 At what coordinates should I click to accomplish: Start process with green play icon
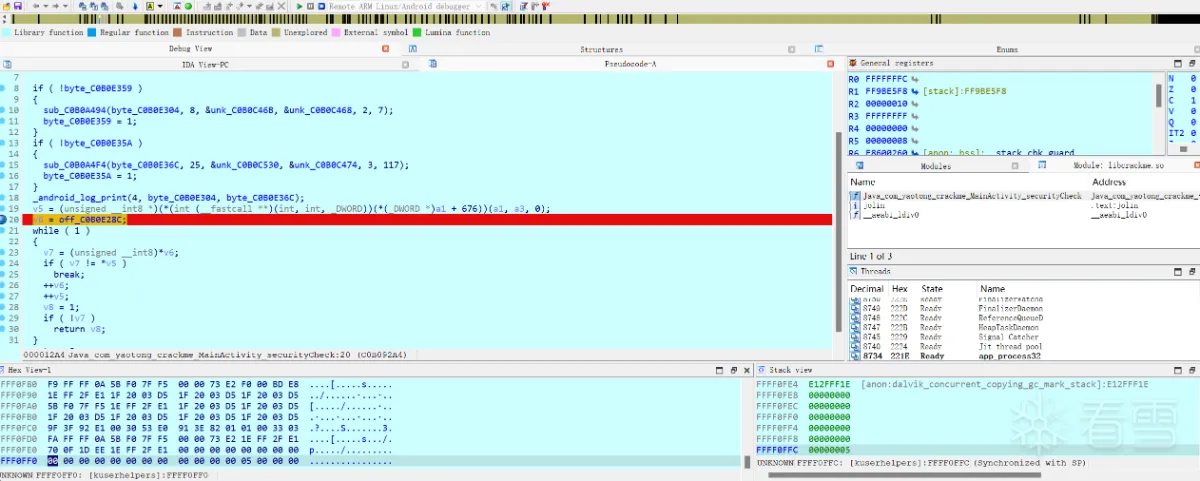point(299,6)
